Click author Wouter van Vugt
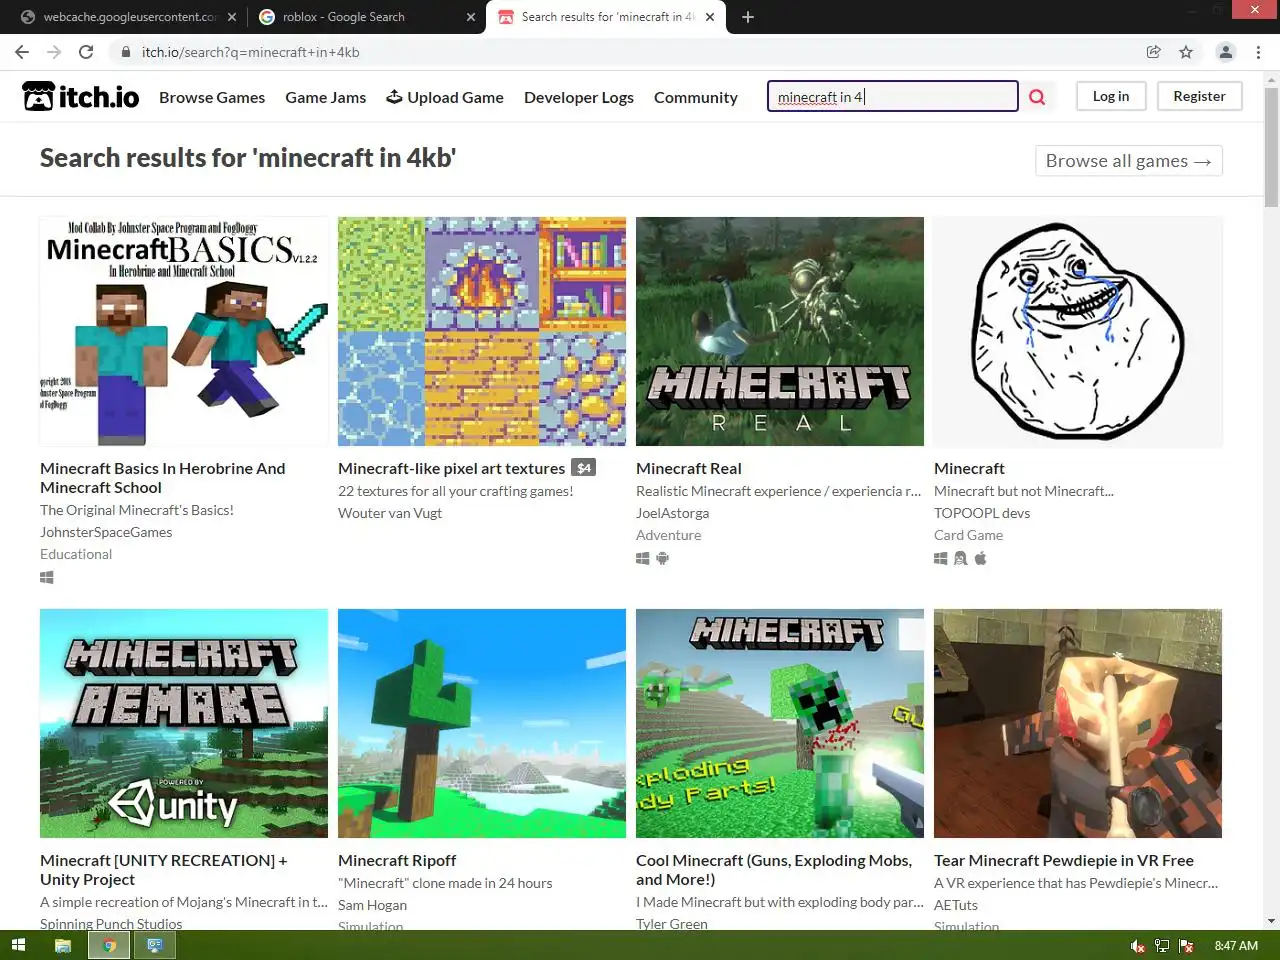The image size is (1280, 960). coord(390,513)
